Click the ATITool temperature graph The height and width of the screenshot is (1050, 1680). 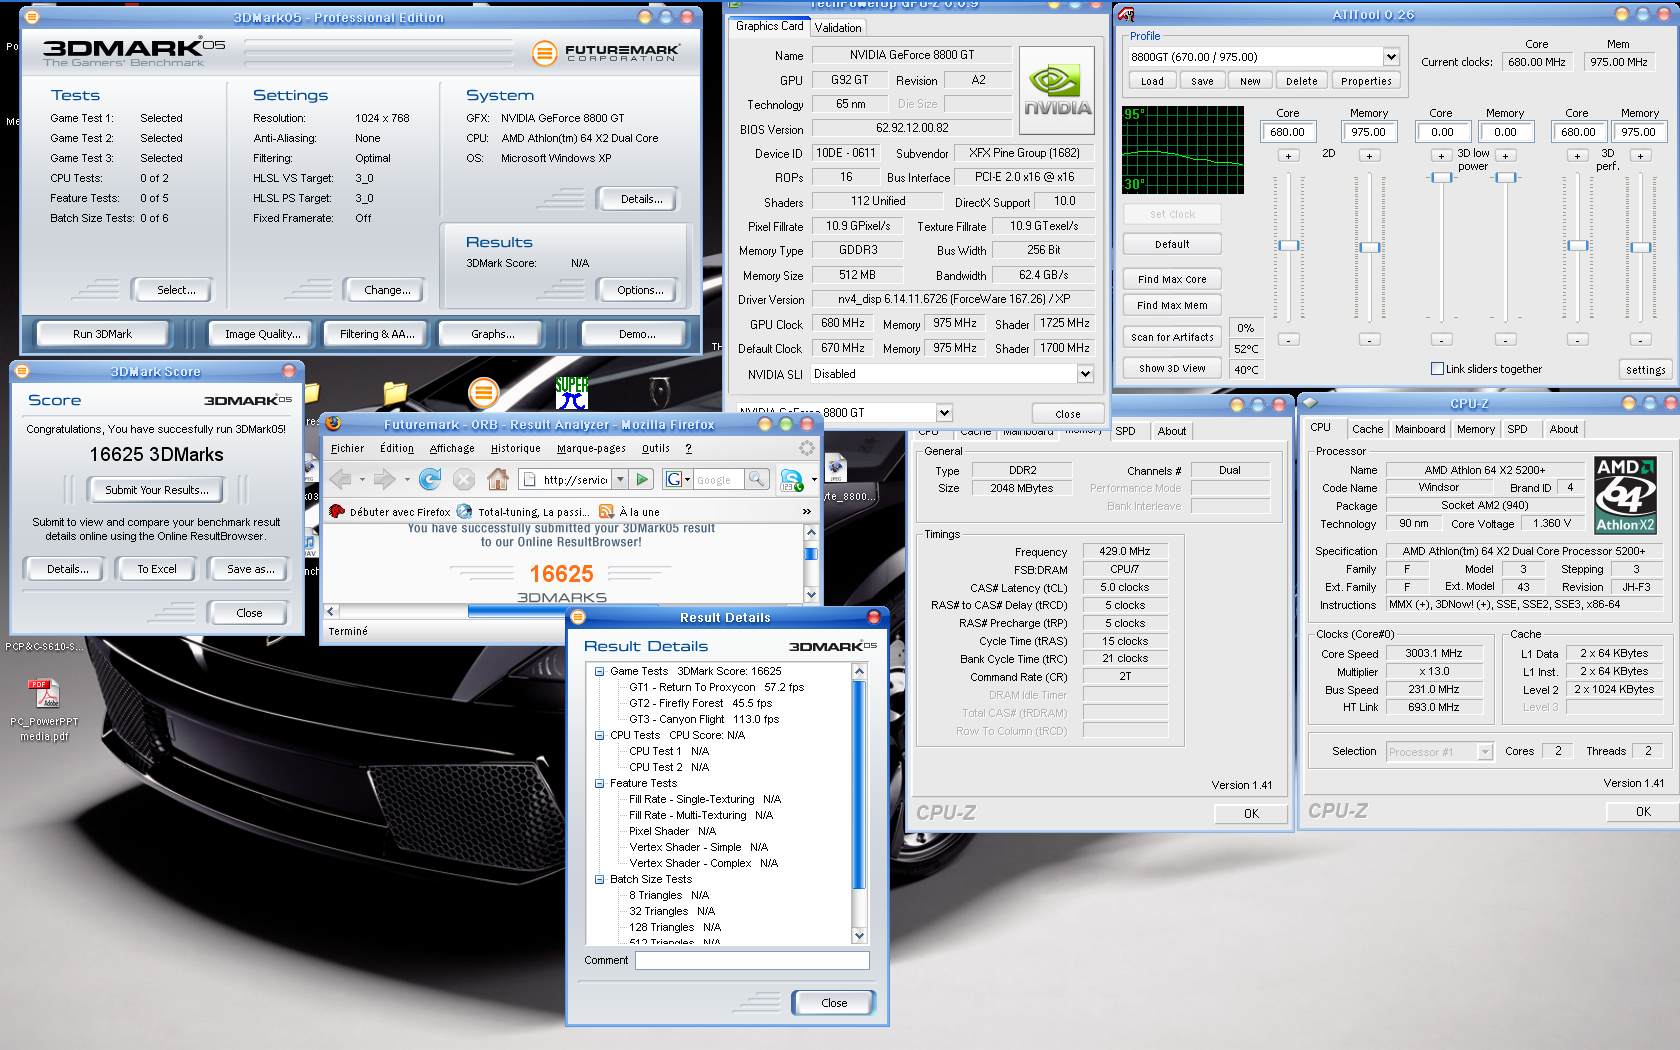coord(1183,150)
